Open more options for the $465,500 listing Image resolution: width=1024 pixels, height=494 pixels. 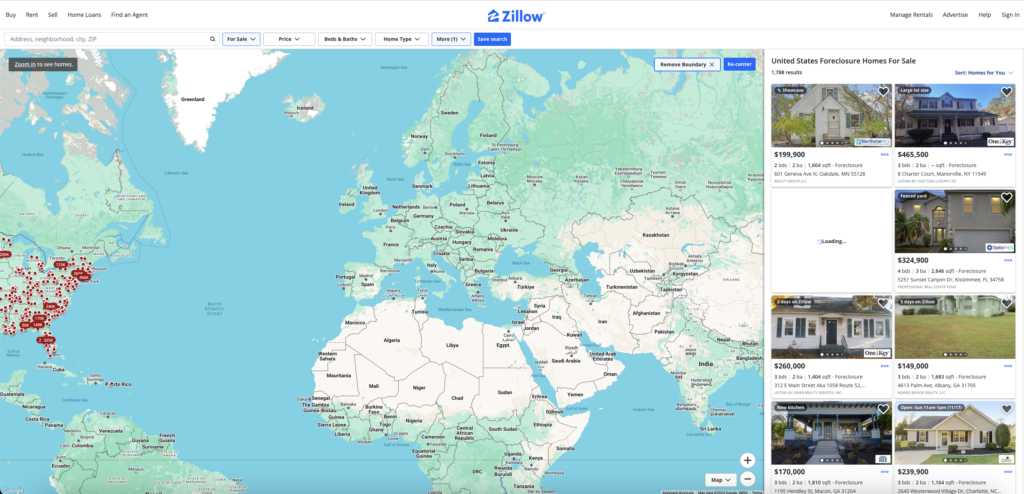1008,155
